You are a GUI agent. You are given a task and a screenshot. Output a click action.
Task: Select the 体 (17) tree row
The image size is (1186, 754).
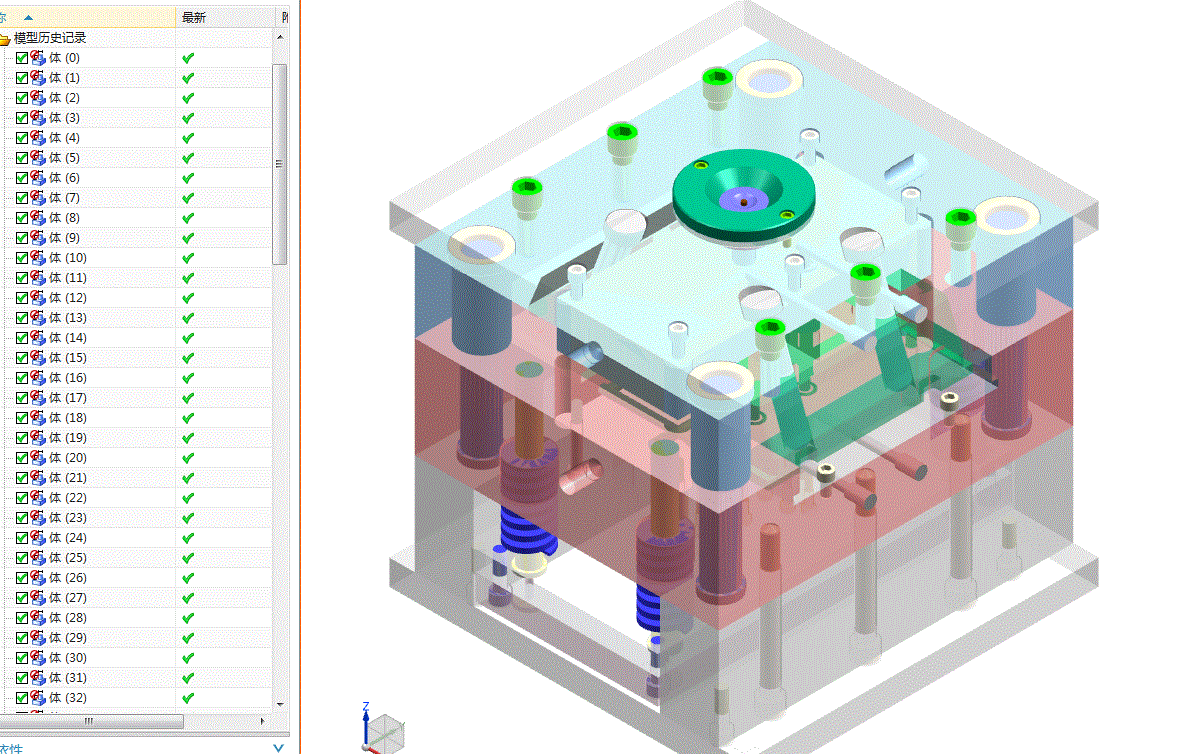pos(136,398)
